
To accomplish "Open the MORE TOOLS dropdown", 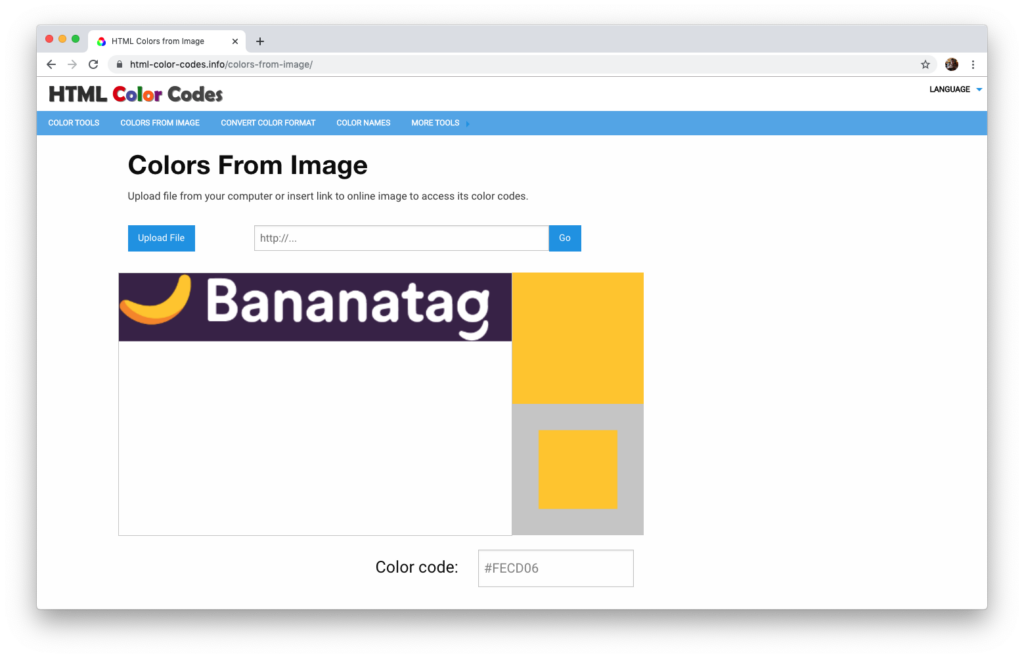I will [x=435, y=122].
